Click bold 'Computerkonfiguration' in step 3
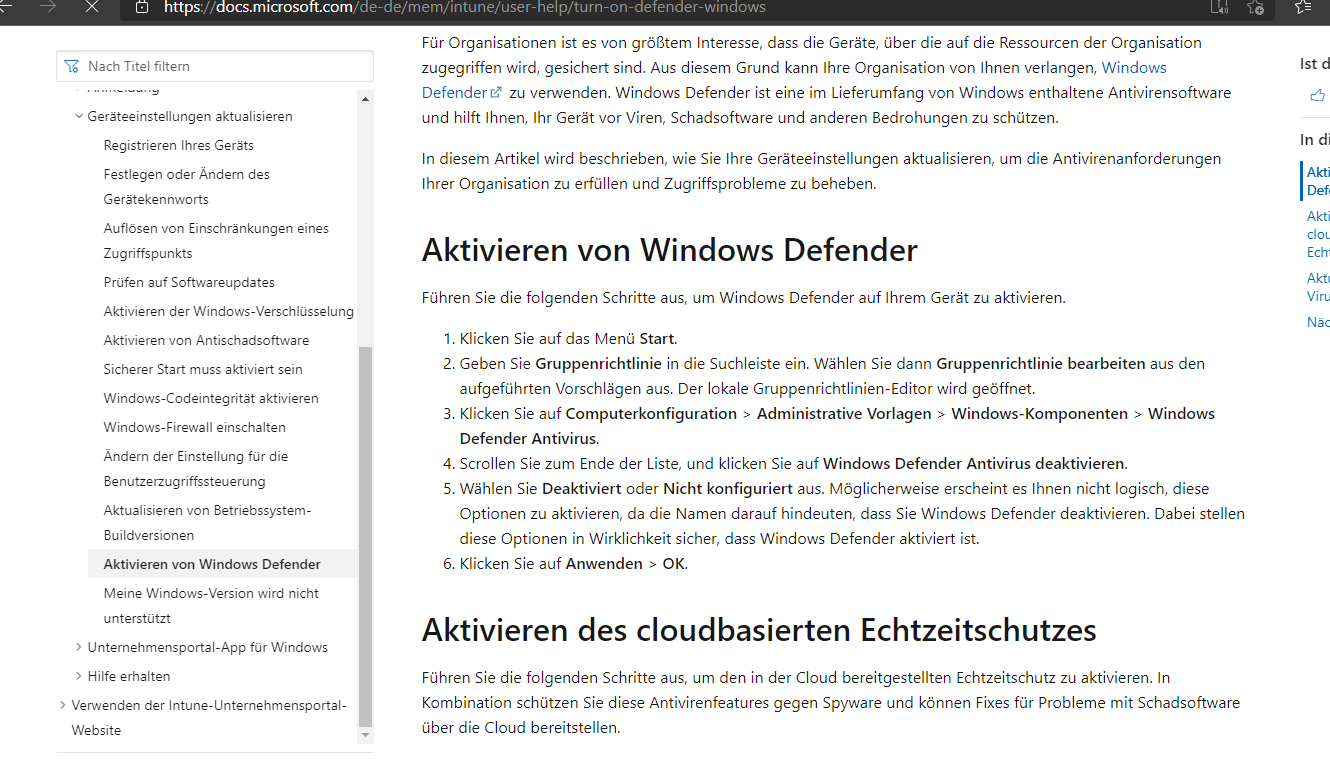The image size is (1330, 759). (x=651, y=413)
